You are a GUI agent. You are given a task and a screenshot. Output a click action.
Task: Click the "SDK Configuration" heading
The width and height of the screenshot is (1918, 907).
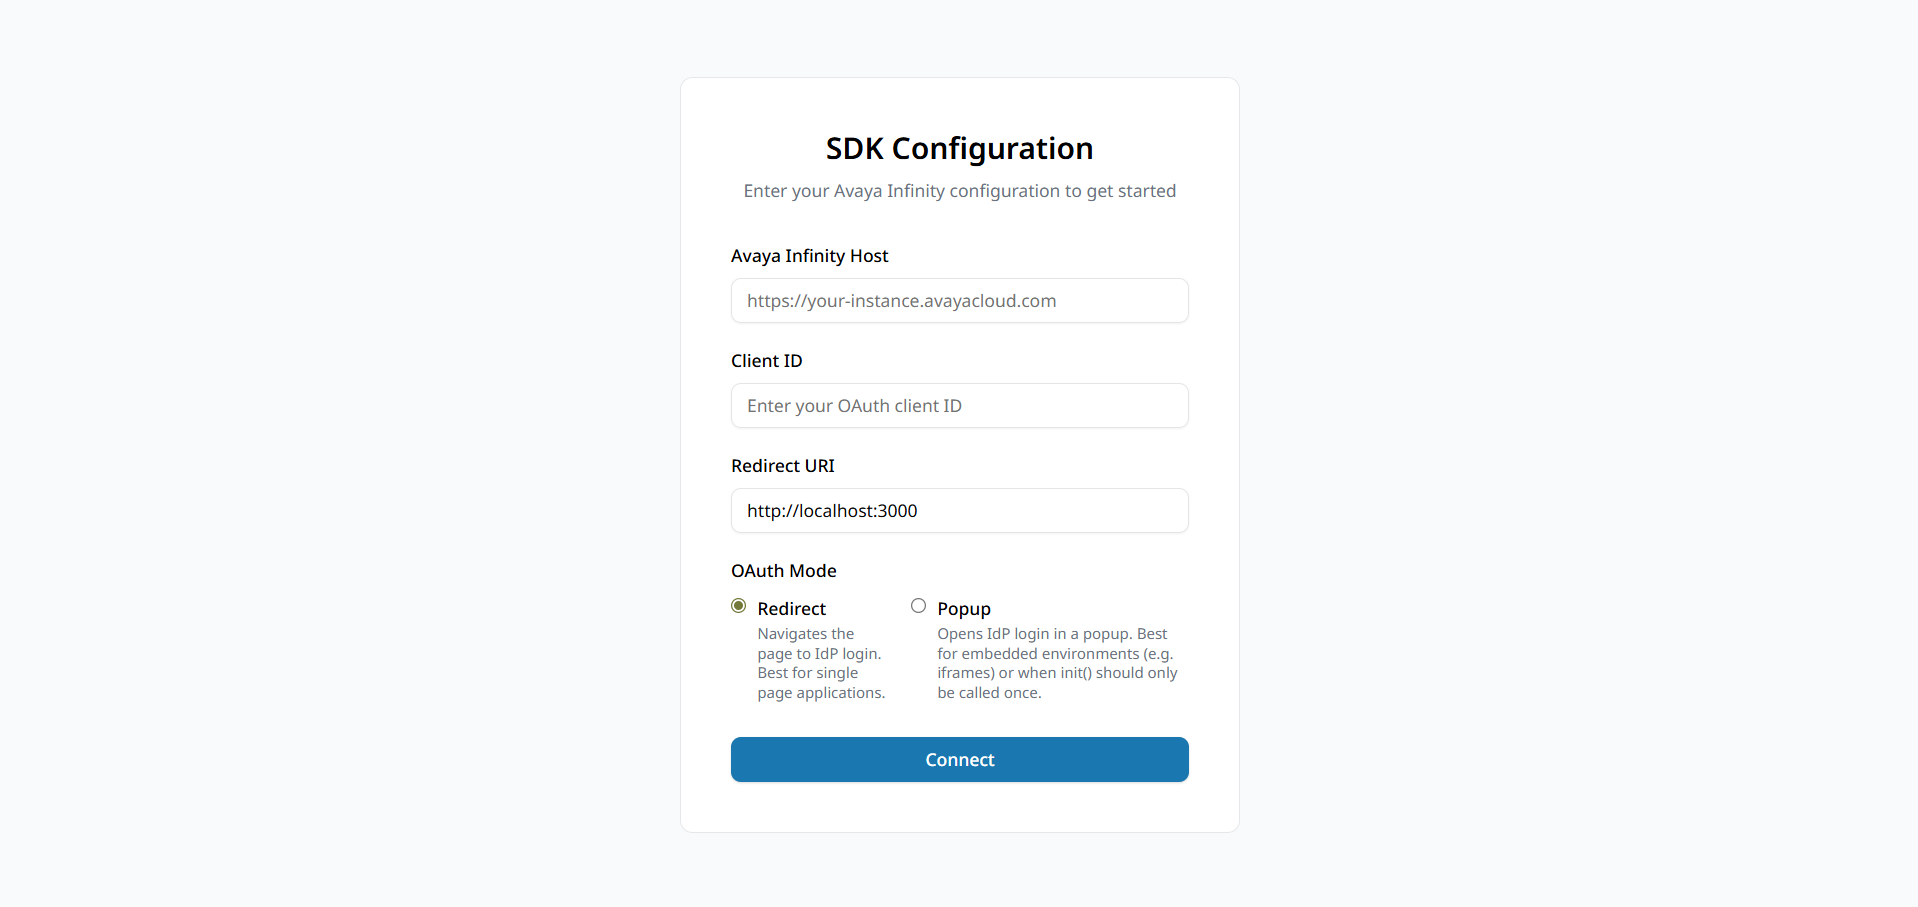click(x=960, y=148)
